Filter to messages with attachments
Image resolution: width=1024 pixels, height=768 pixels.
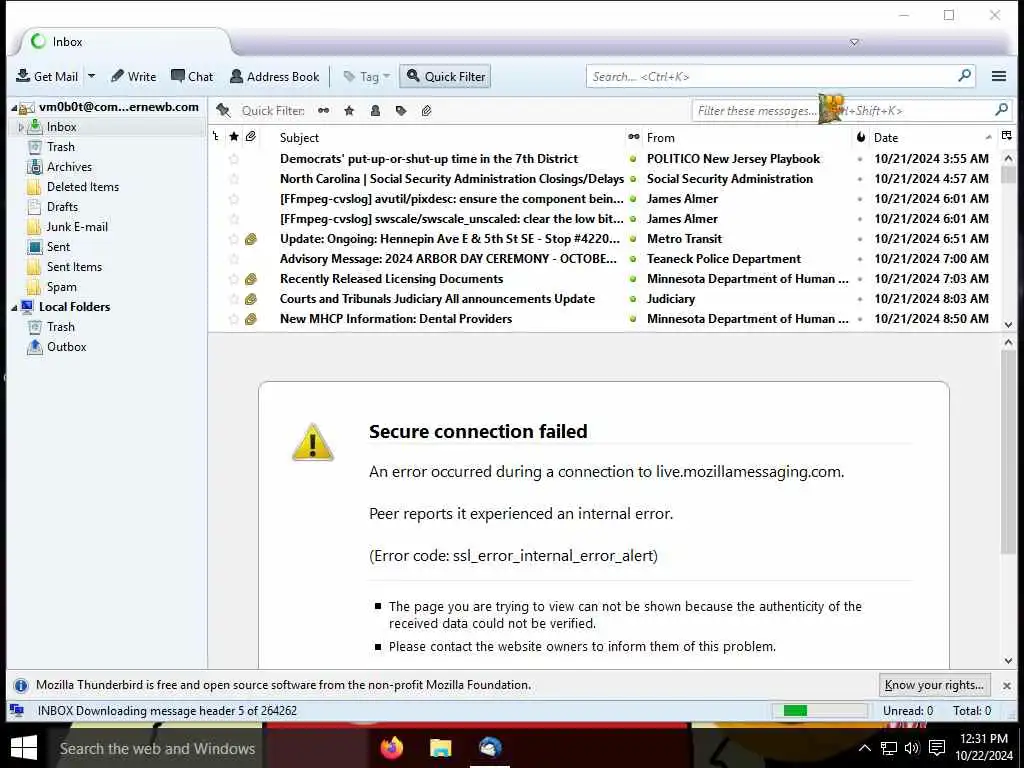[x=426, y=110]
